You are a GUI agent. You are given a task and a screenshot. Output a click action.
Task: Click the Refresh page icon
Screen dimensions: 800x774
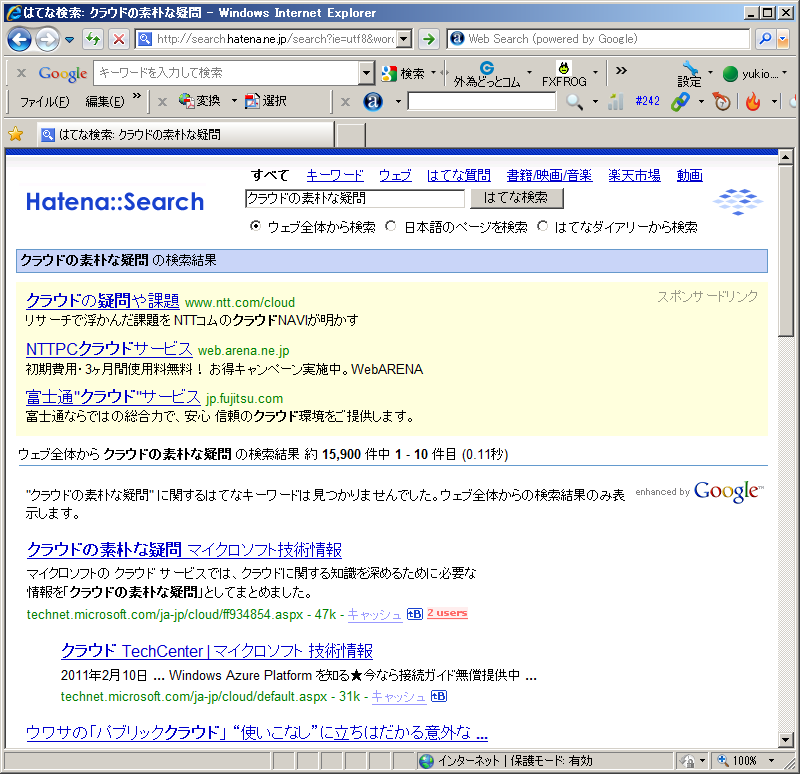click(93, 39)
